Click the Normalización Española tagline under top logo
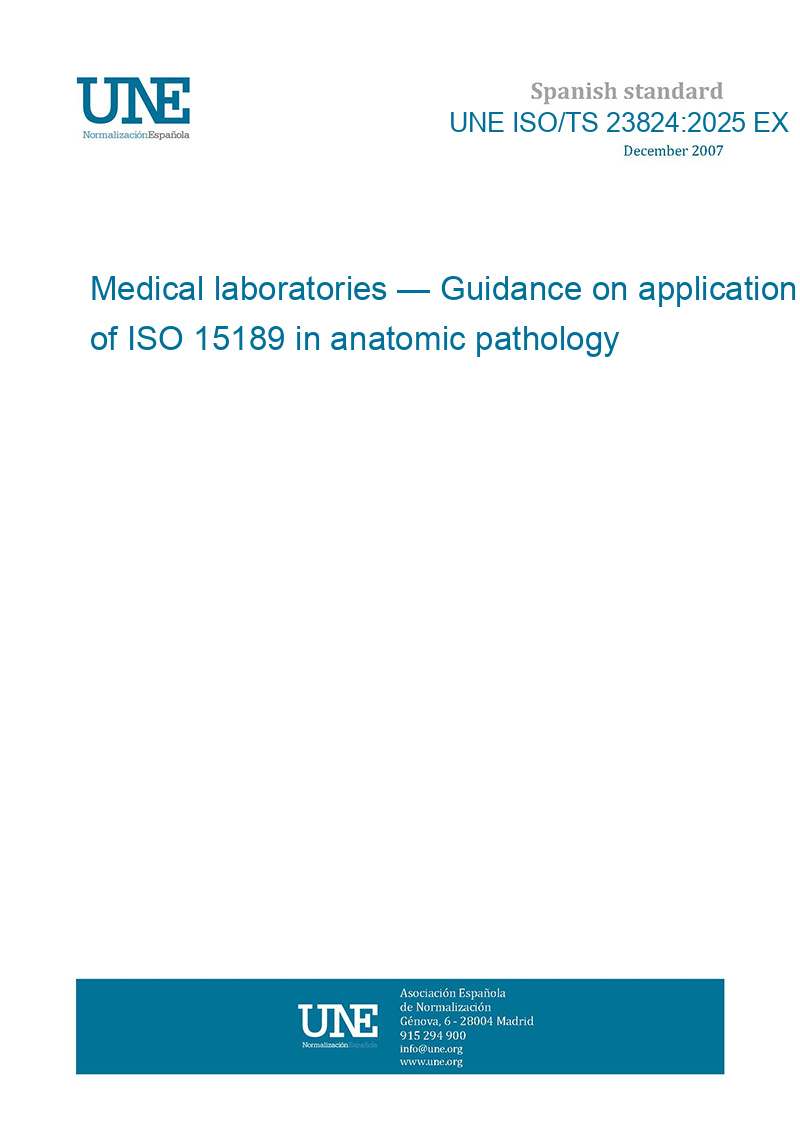The image size is (800, 1131). point(135,135)
